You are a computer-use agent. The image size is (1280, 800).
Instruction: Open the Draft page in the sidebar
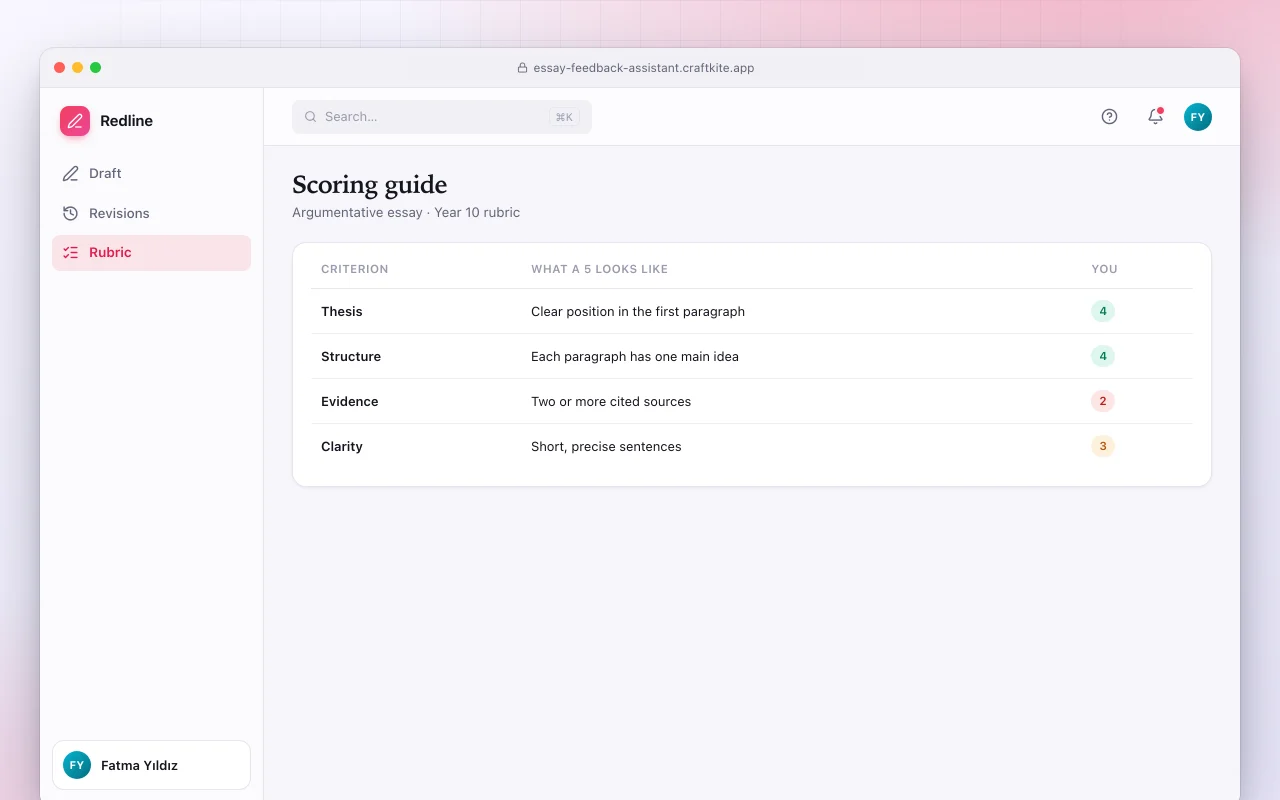tap(151, 173)
